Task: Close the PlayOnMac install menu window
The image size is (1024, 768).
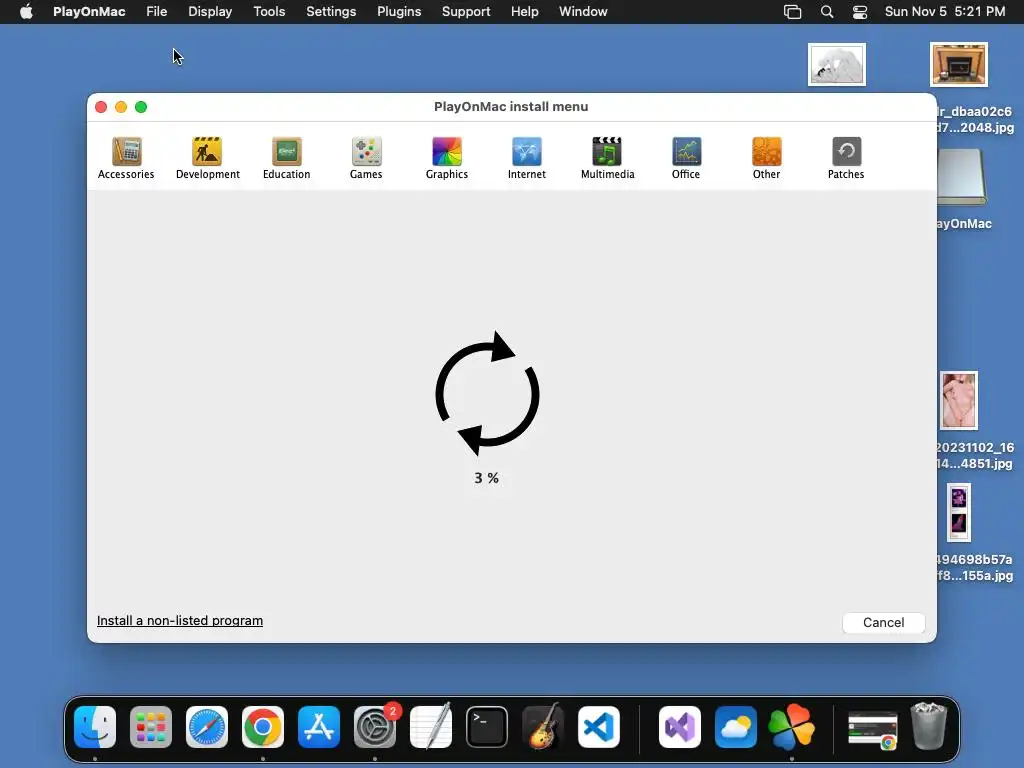Action: point(101,107)
